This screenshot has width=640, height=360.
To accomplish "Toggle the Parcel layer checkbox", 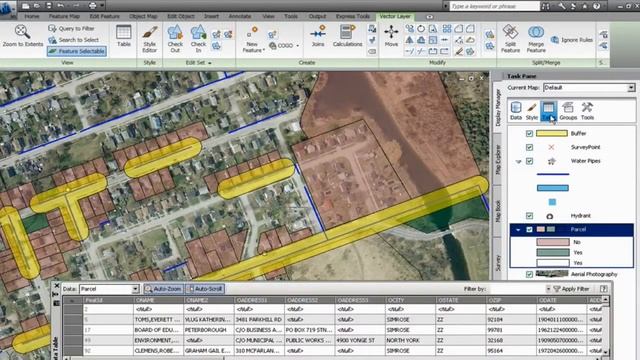I will click(x=529, y=229).
